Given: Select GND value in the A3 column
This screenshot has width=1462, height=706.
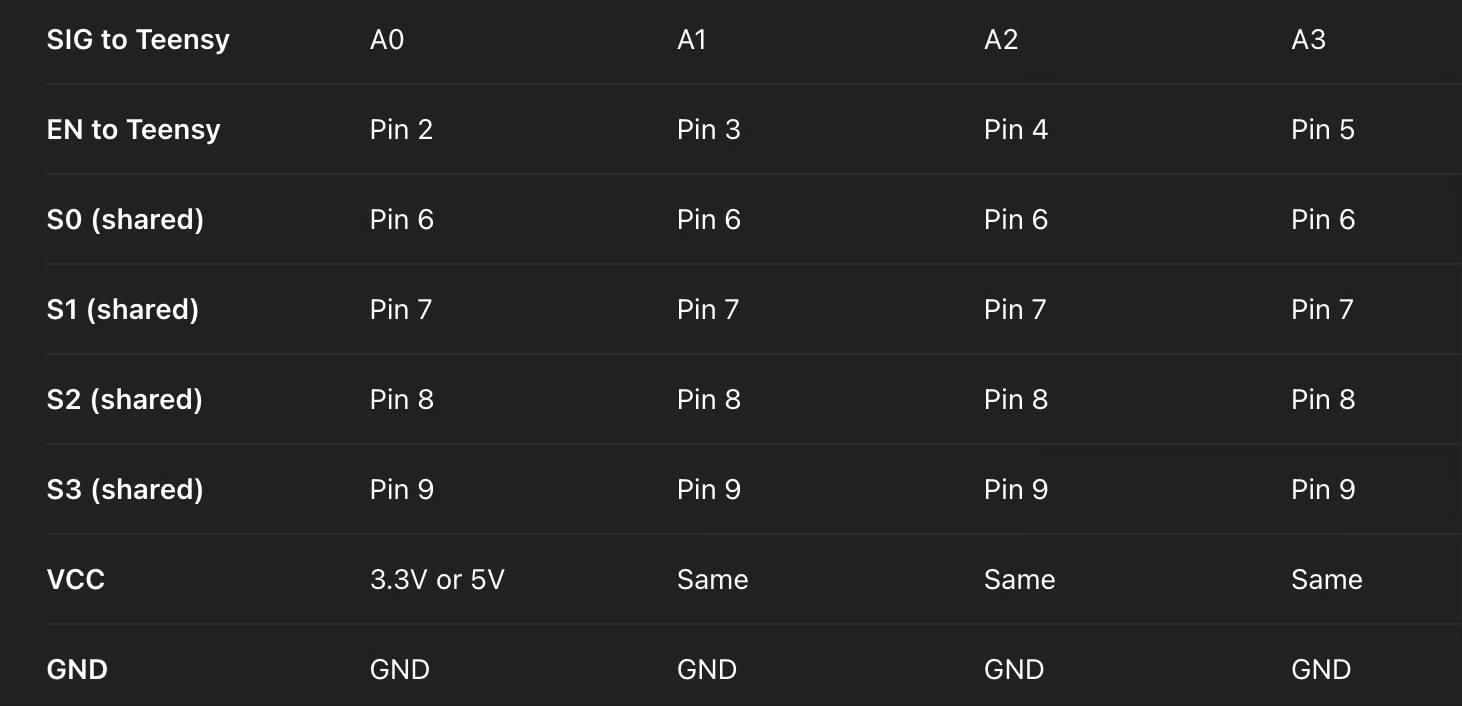Looking at the screenshot, I should click(x=1321, y=670).
